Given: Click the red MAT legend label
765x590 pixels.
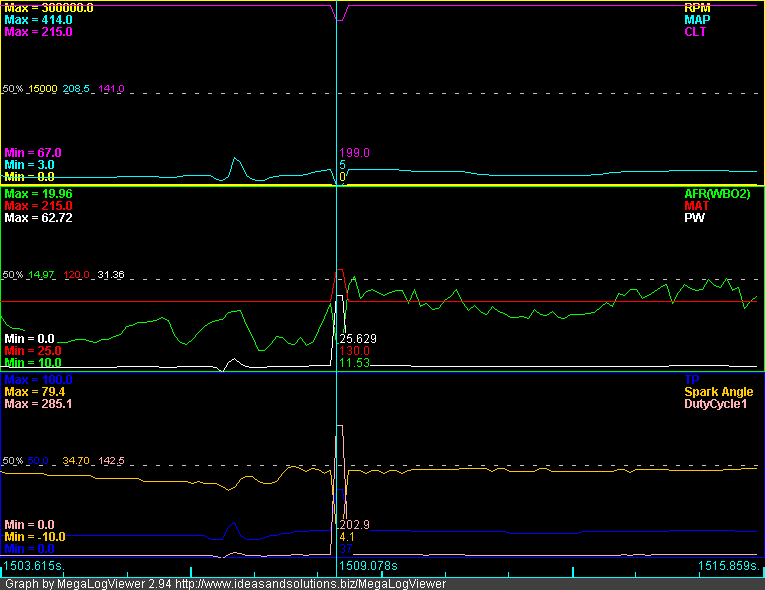Looking at the screenshot, I should pyautogui.click(x=697, y=205).
